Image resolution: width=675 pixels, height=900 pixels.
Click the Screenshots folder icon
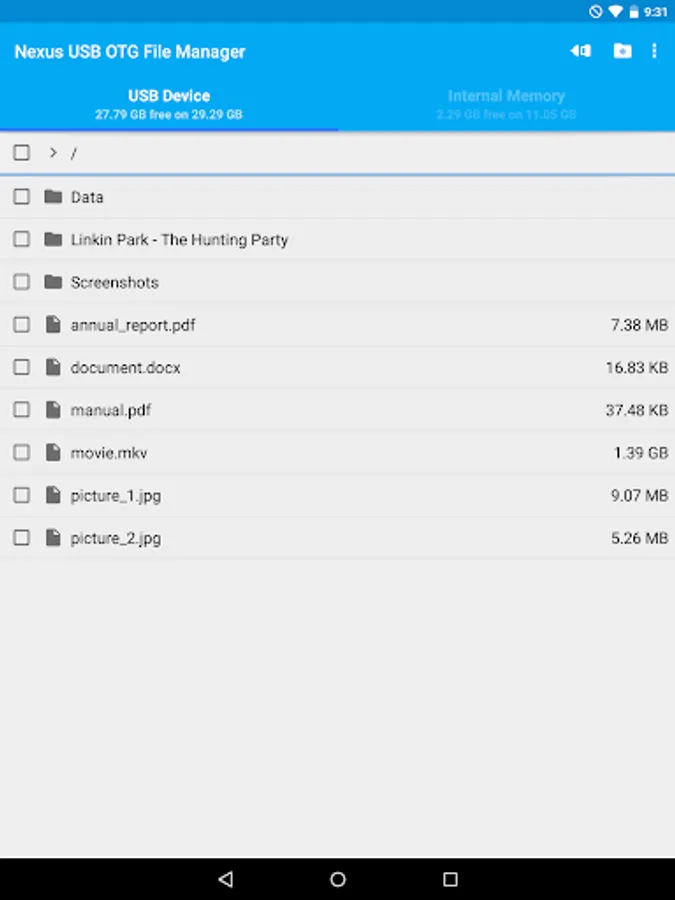pos(53,282)
